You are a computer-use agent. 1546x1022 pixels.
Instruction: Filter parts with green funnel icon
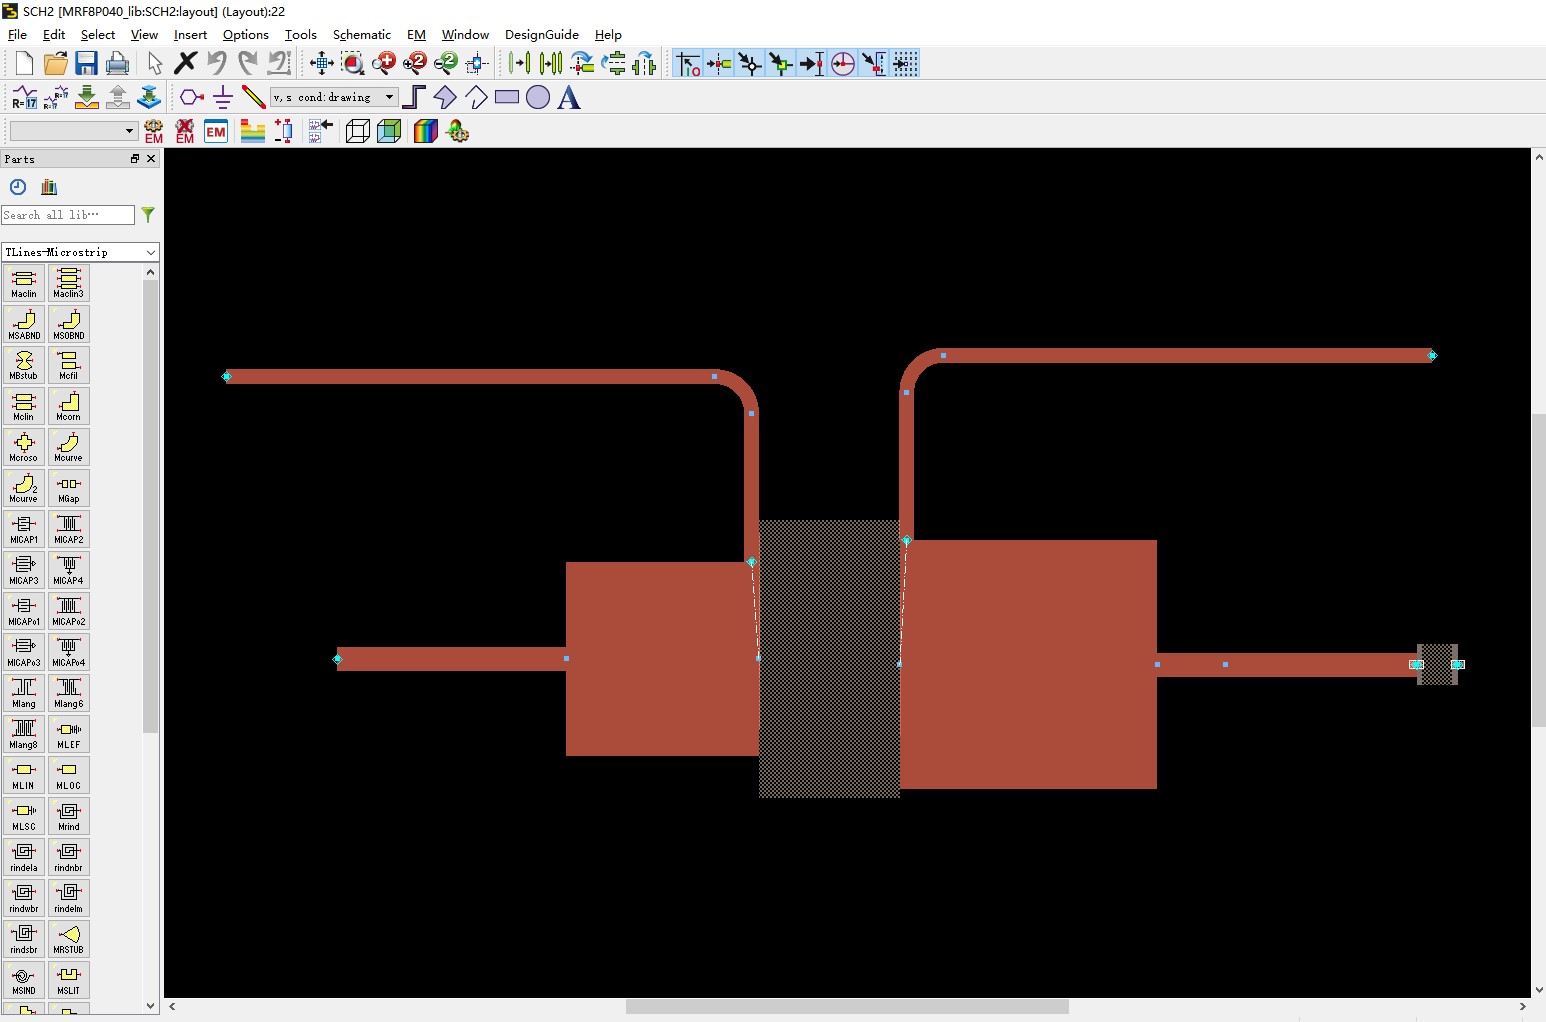148,214
